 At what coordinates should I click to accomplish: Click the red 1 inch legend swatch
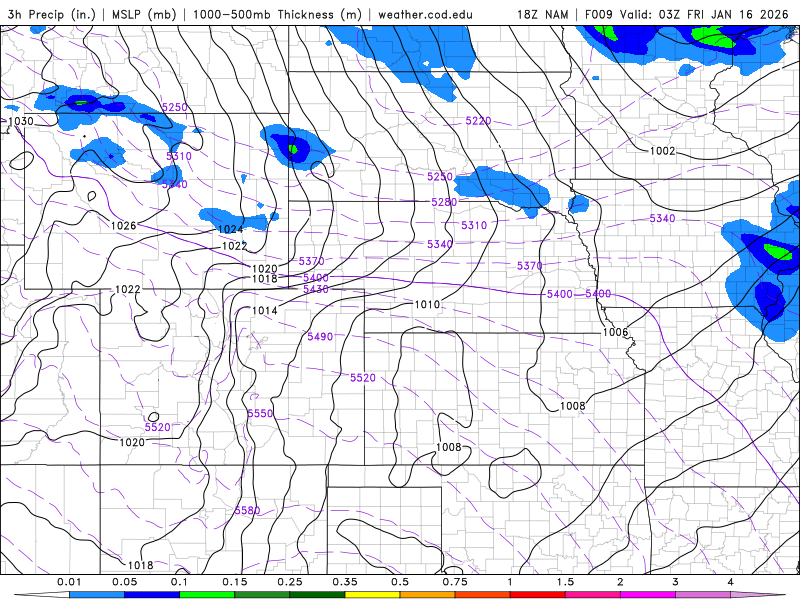pos(538,595)
